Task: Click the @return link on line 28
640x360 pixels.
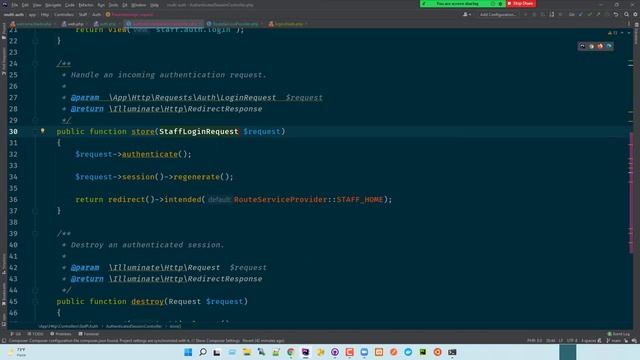Action: point(87,109)
